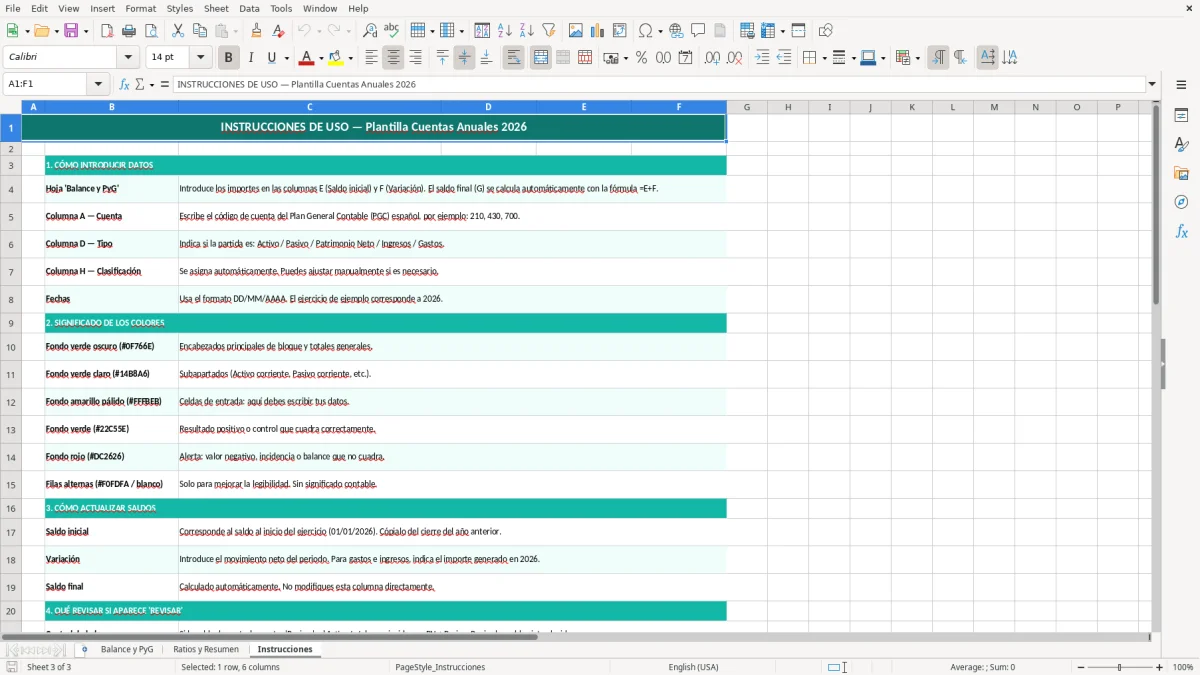The image size is (1200, 675).
Task: Expand the formula bar with the arrow
Action: 1152,84
